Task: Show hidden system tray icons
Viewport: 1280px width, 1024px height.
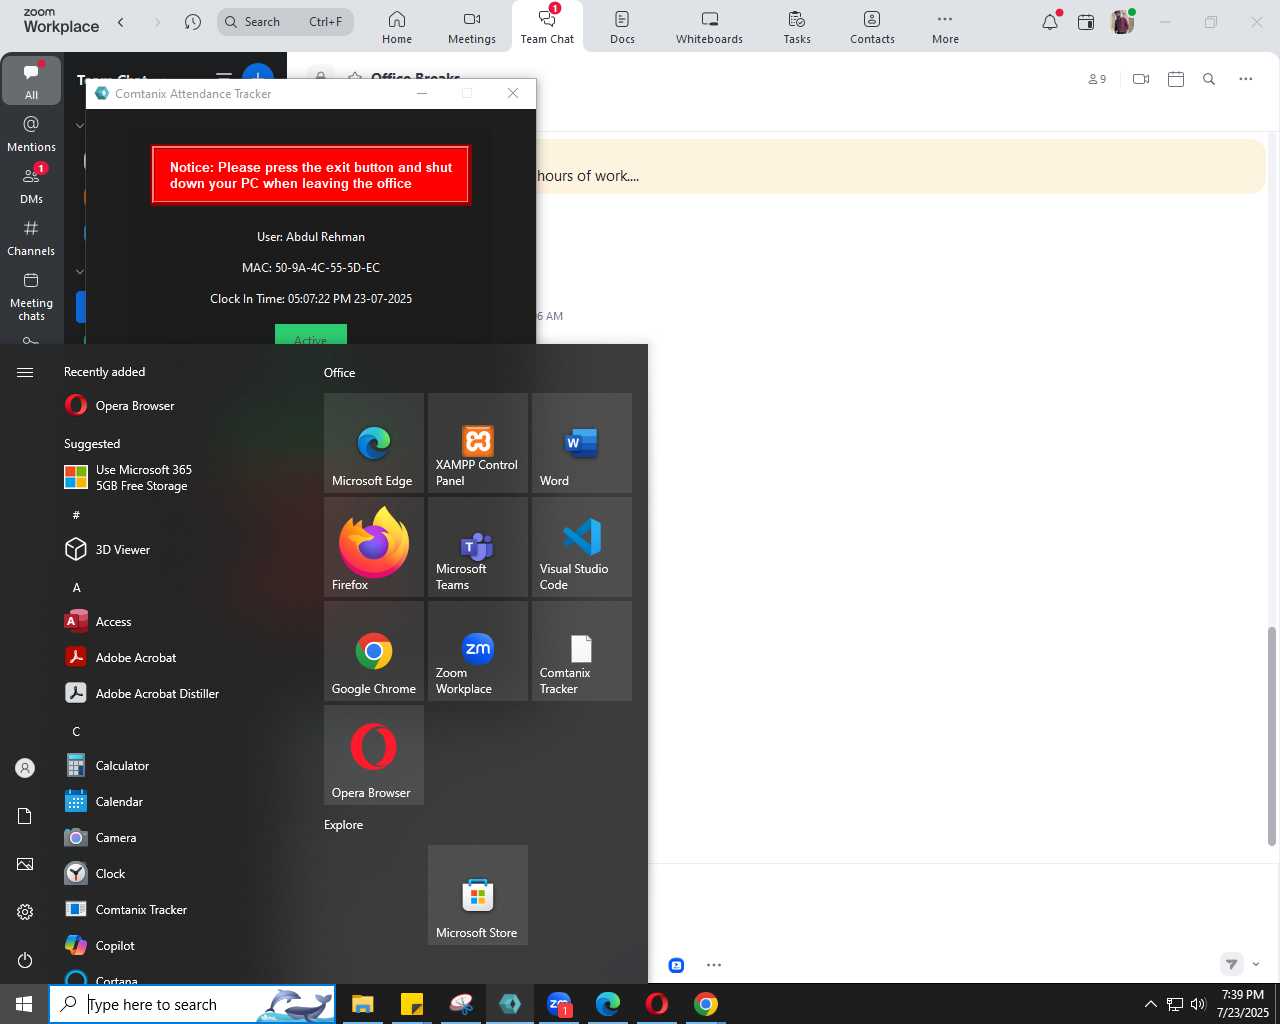Action: tap(1150, 1004)
